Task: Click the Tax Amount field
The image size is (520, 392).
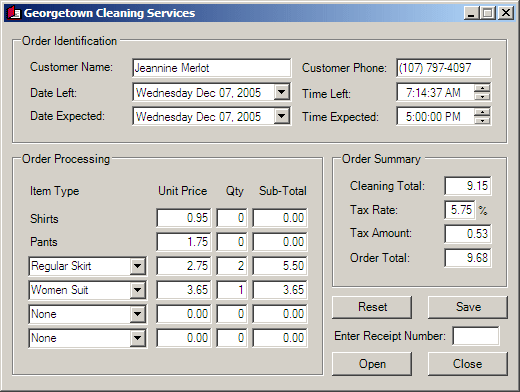Action: (468, 234)
